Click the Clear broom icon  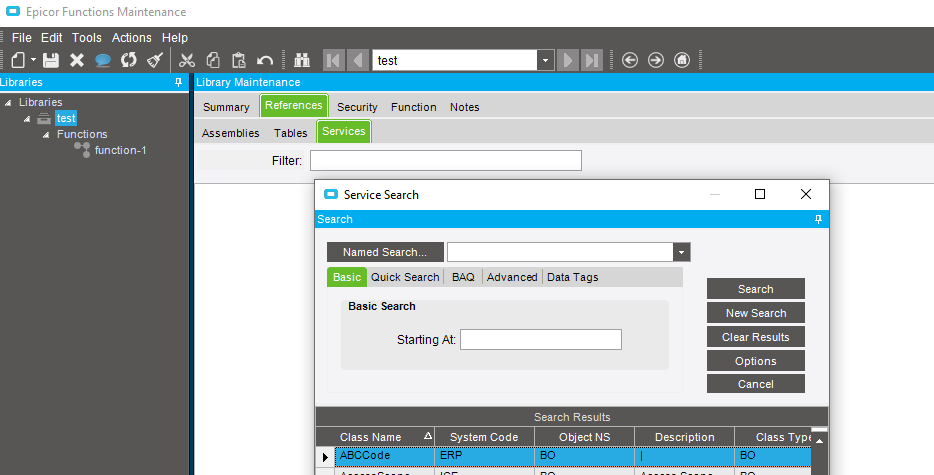tap(155, 60)
